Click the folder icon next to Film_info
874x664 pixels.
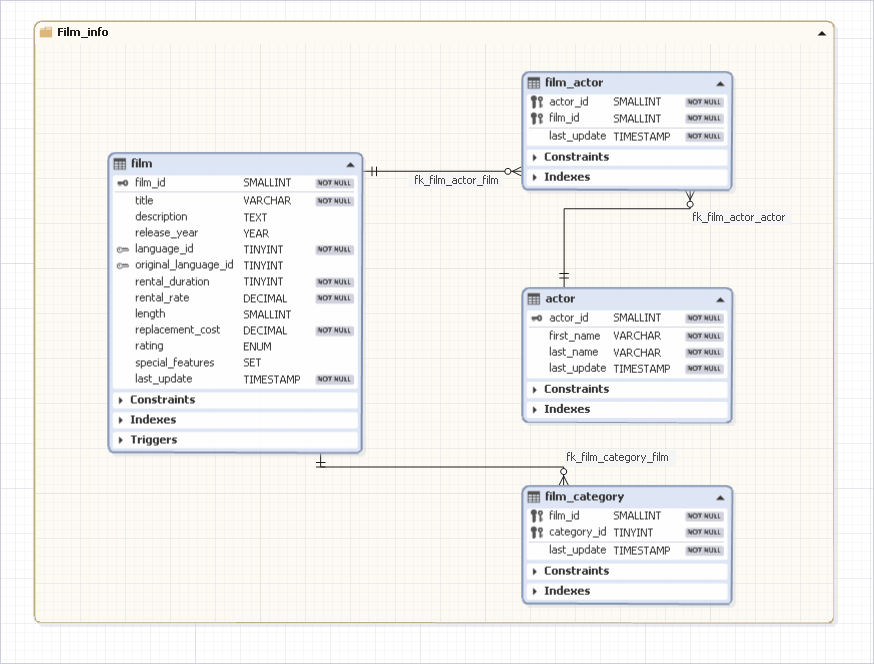pyautogui.click(x=45, y=31)
